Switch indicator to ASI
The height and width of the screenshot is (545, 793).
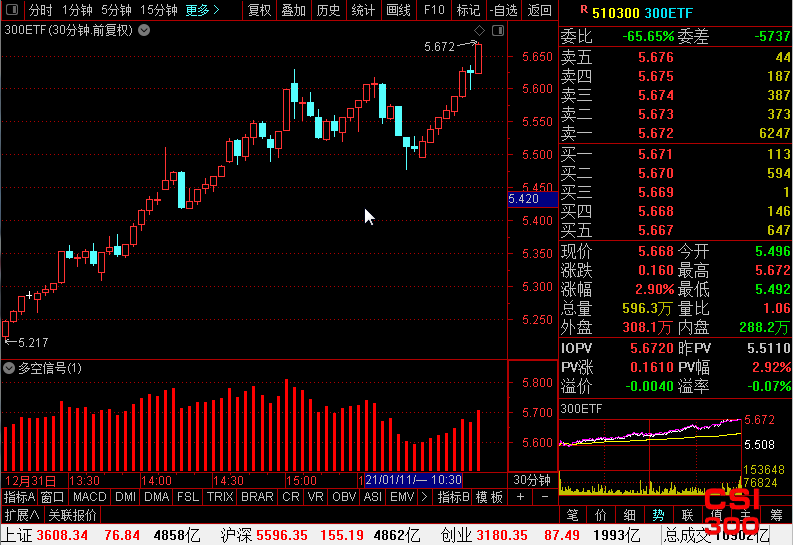(372, 497)
